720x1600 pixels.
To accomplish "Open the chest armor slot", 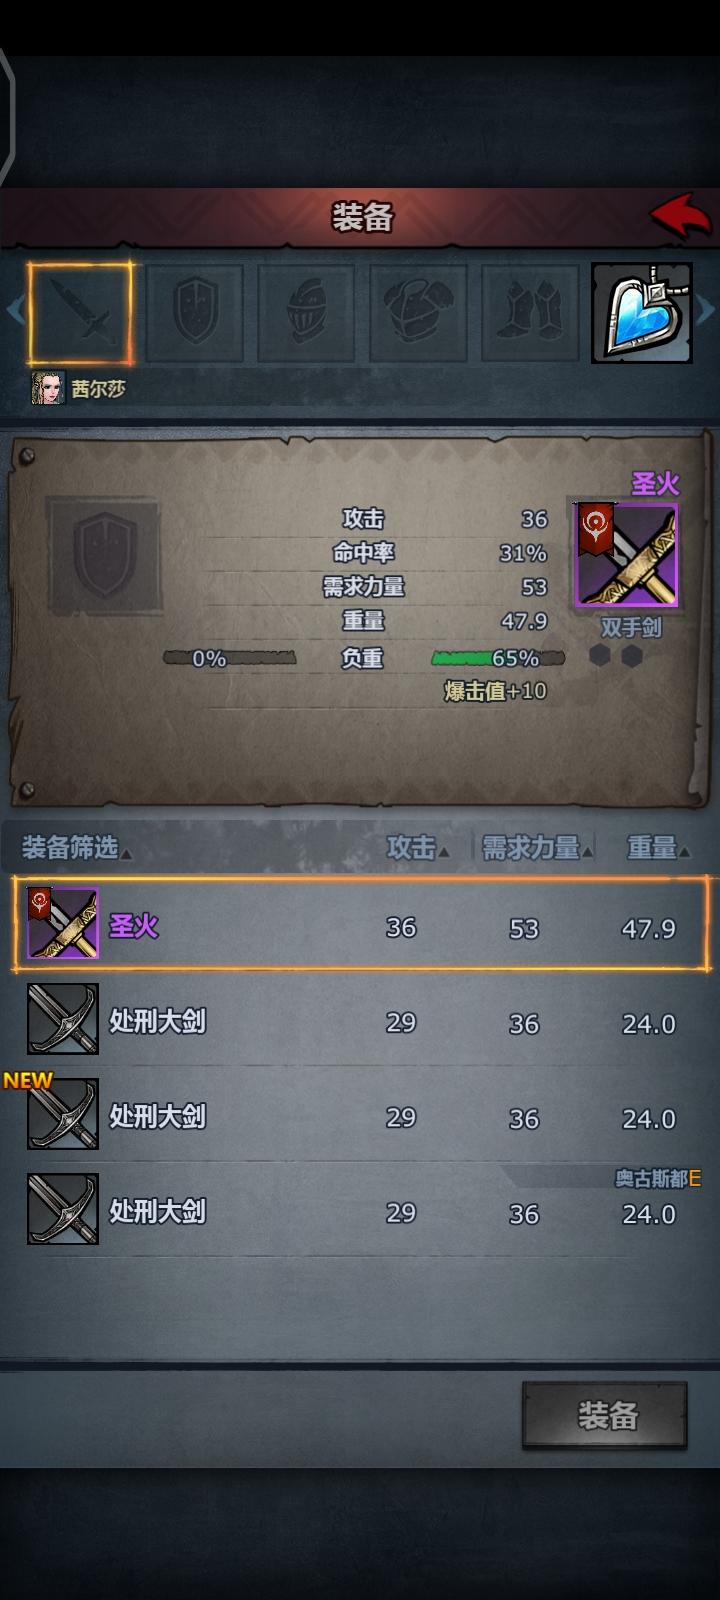I will pyautogui.click(x=418, y=313).
